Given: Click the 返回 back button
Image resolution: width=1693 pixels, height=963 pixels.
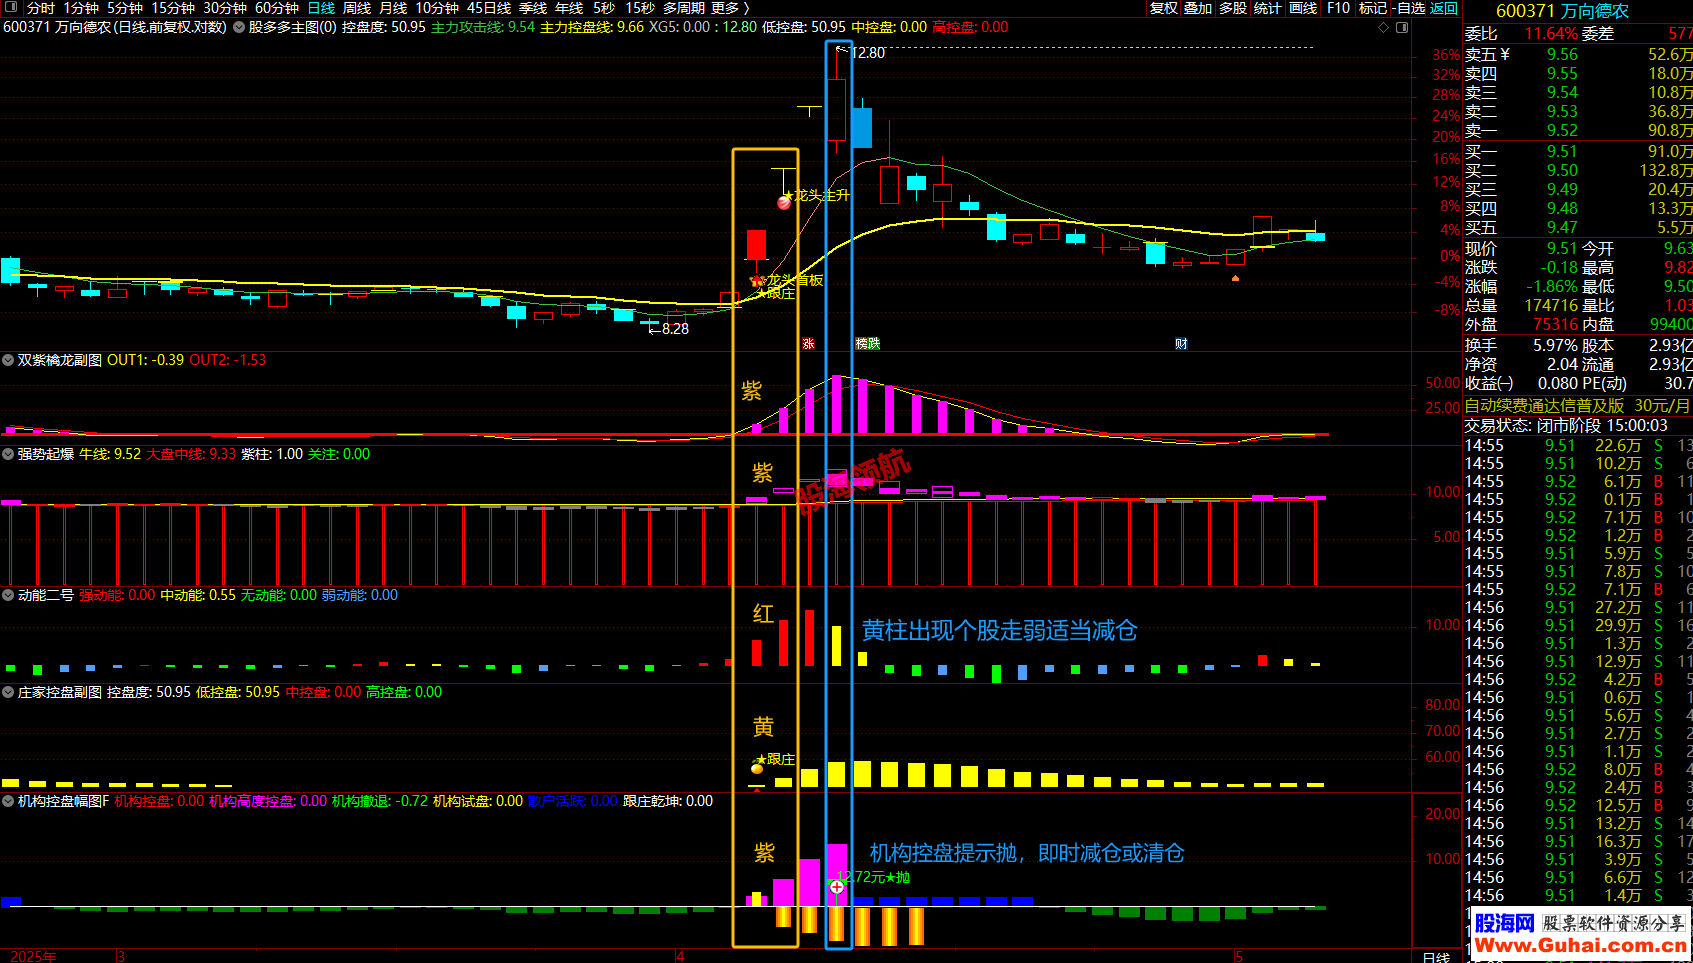Looking at the screenshot, I should coord(1444,8).
